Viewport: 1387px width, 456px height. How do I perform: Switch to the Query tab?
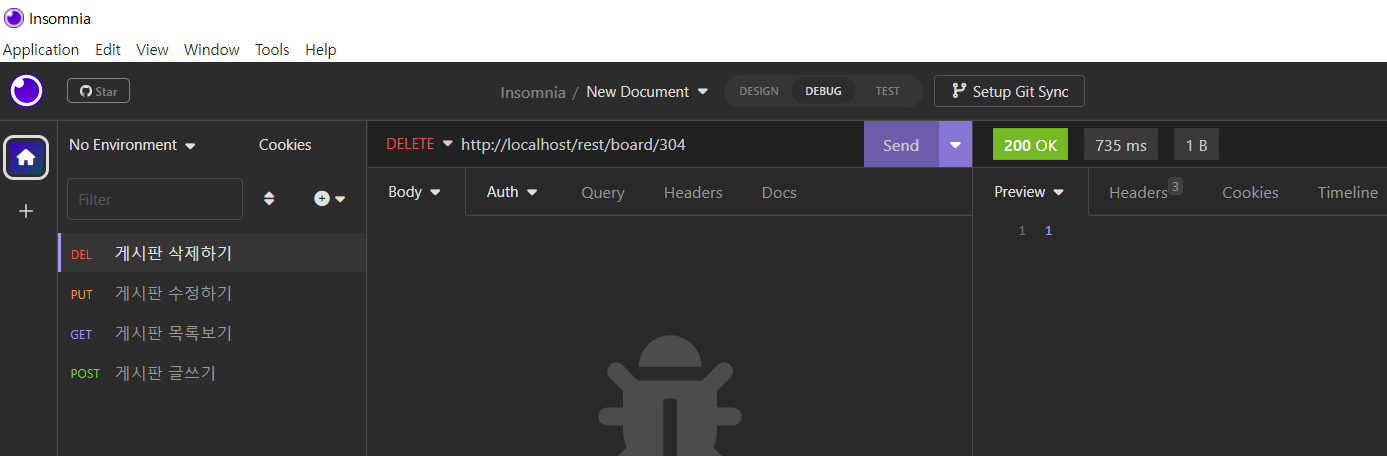pyautogui.click(x=603, y=193)
